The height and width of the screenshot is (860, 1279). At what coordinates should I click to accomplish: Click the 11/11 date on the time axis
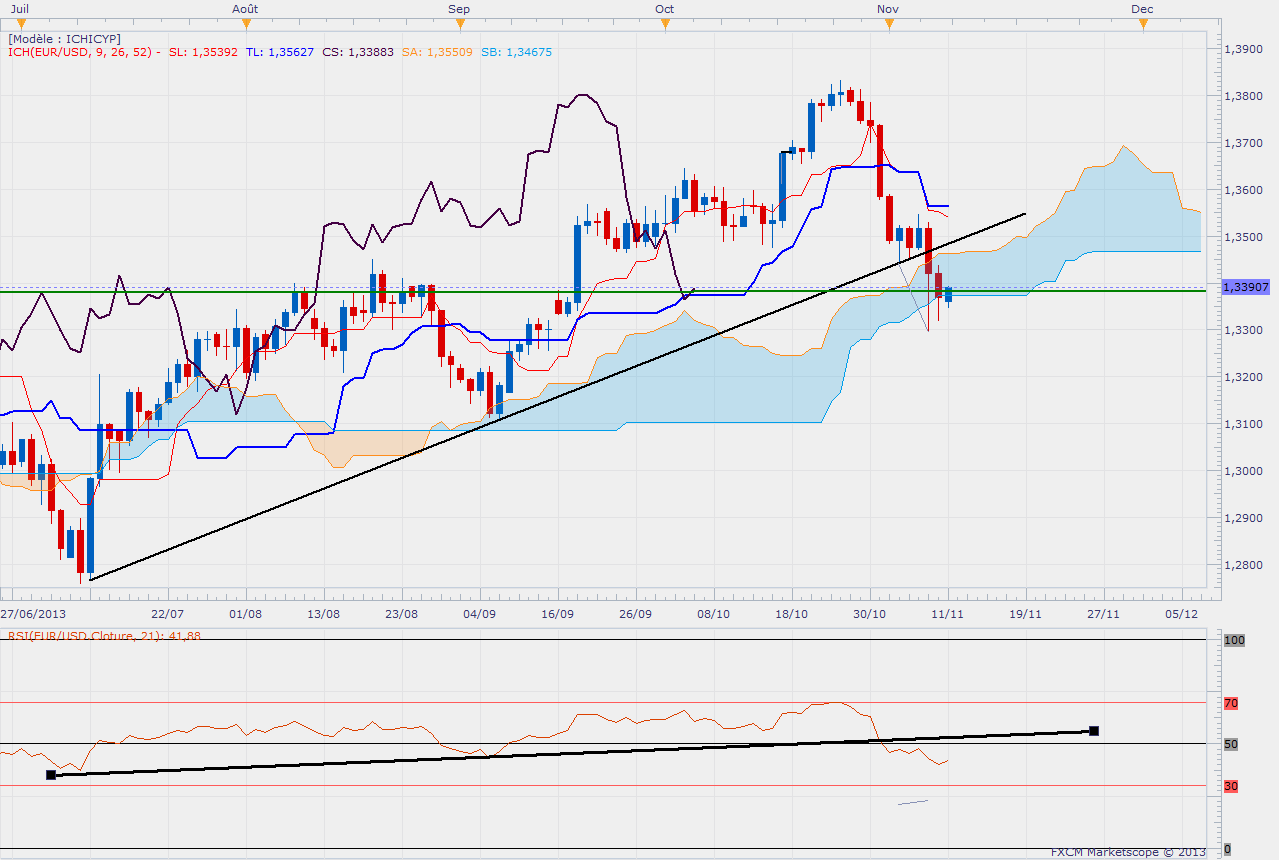coord(947,613)
